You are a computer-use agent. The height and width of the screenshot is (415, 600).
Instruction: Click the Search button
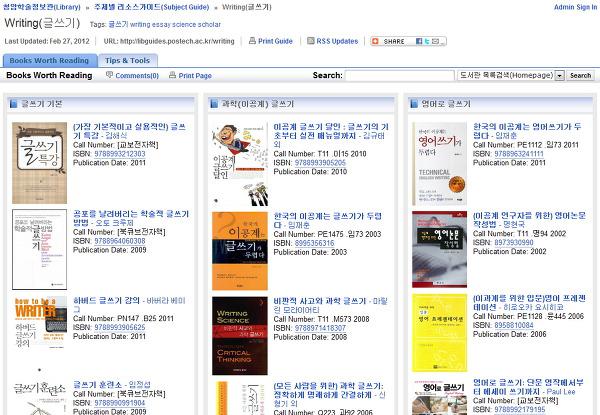pyautogui.click(x=580, y=75)
